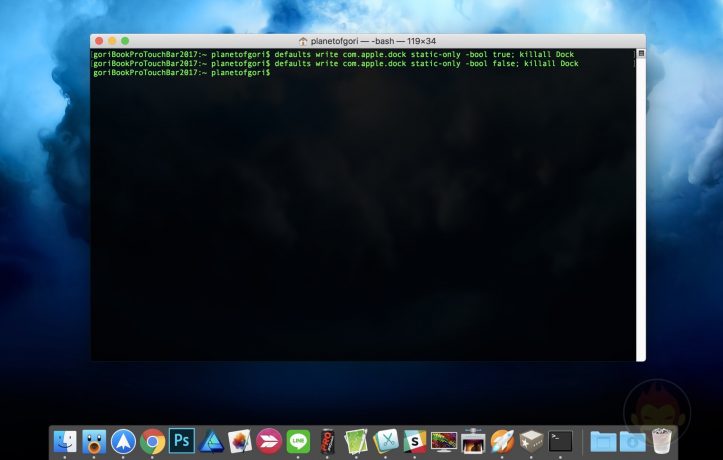
Task: Launch Tweetbot from the Dock
Action: point(94,441)
